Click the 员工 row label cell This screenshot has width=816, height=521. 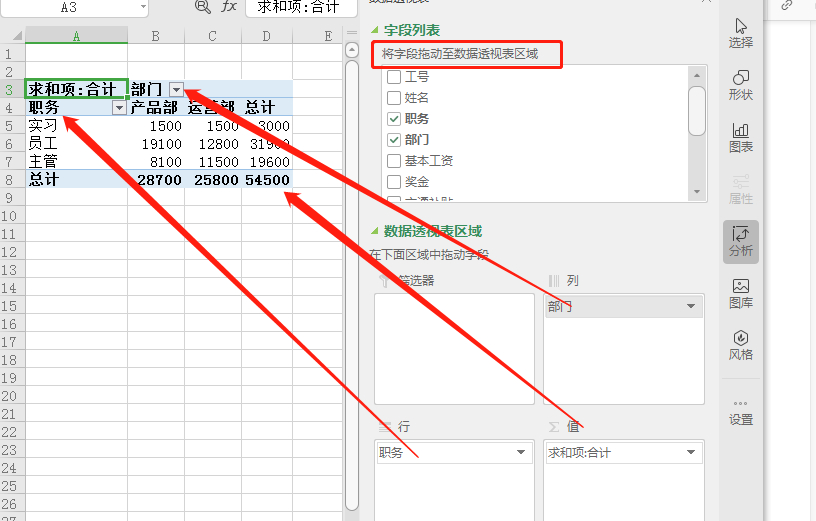pos(76,144)
